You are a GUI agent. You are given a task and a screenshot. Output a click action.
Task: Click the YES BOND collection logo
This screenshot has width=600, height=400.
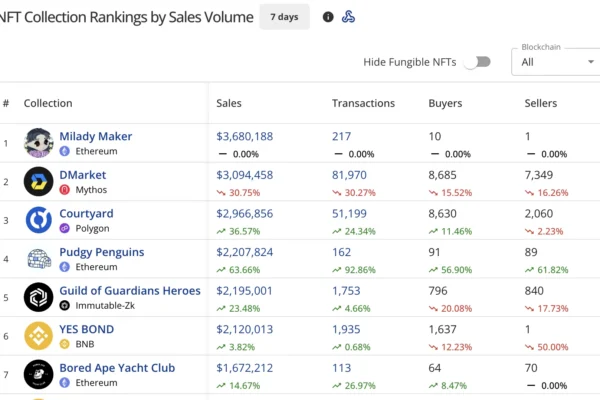click(39, 336)
